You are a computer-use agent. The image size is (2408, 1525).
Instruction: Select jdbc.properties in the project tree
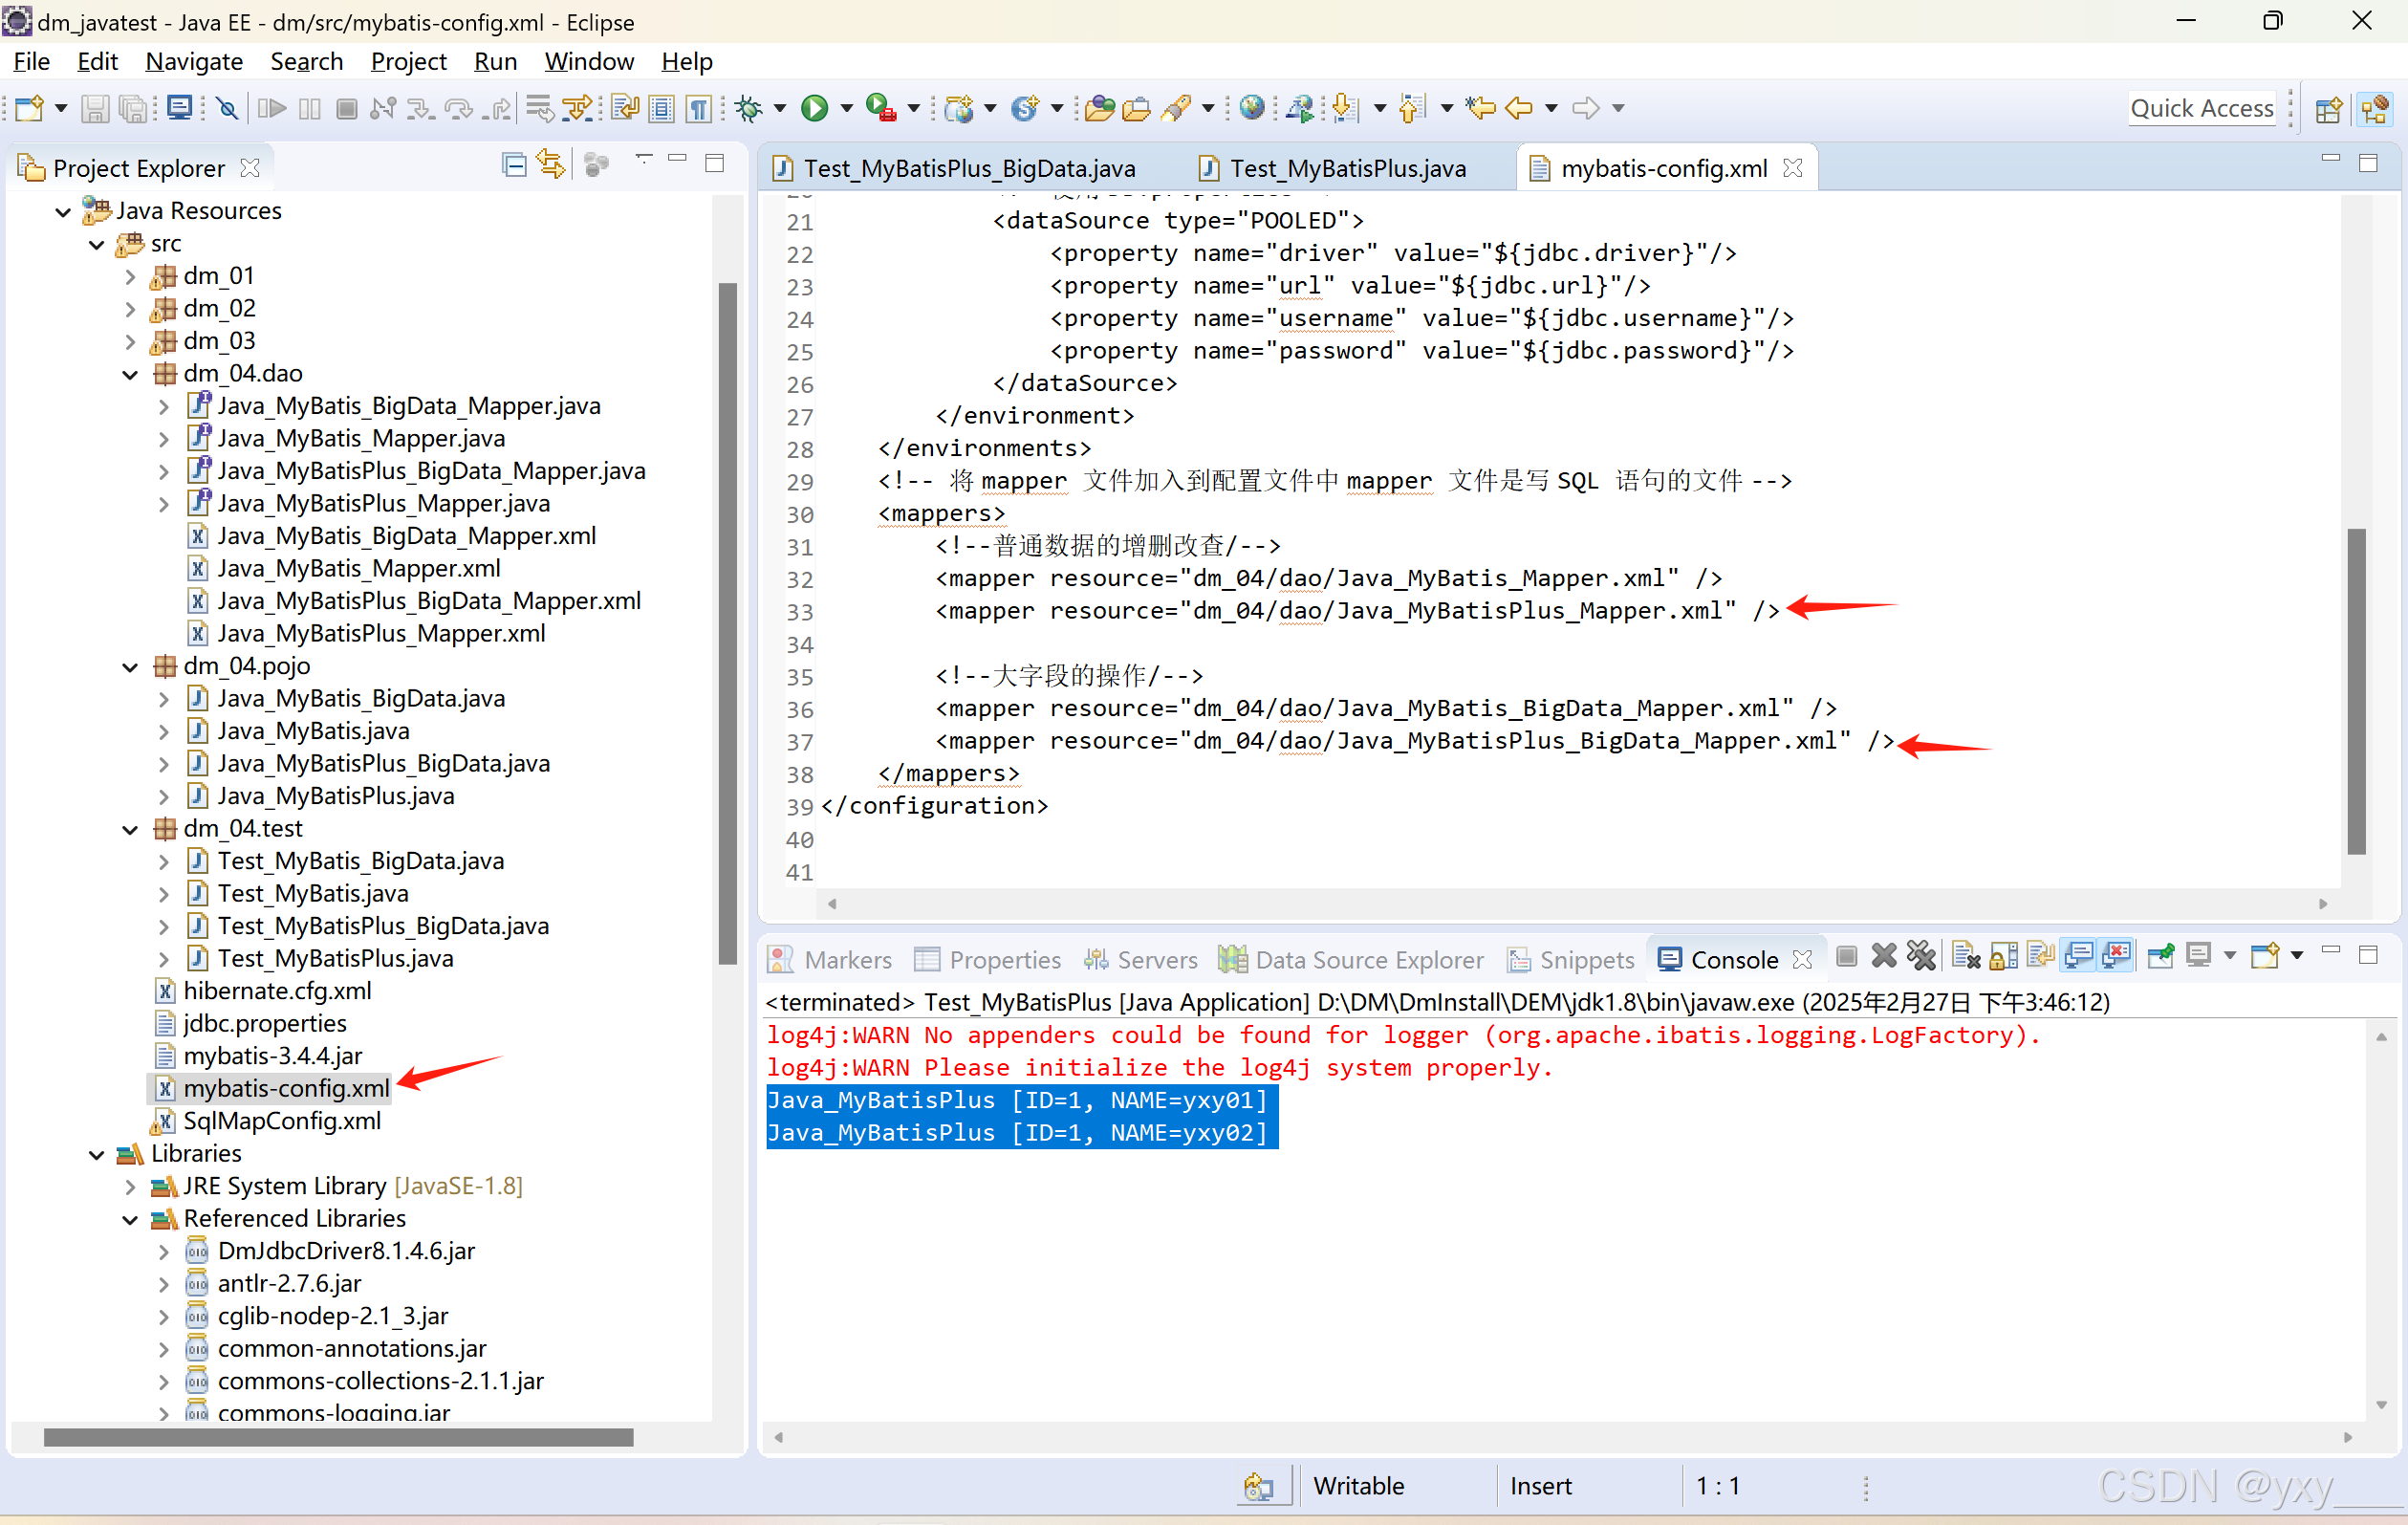[x=265, y=1023]
